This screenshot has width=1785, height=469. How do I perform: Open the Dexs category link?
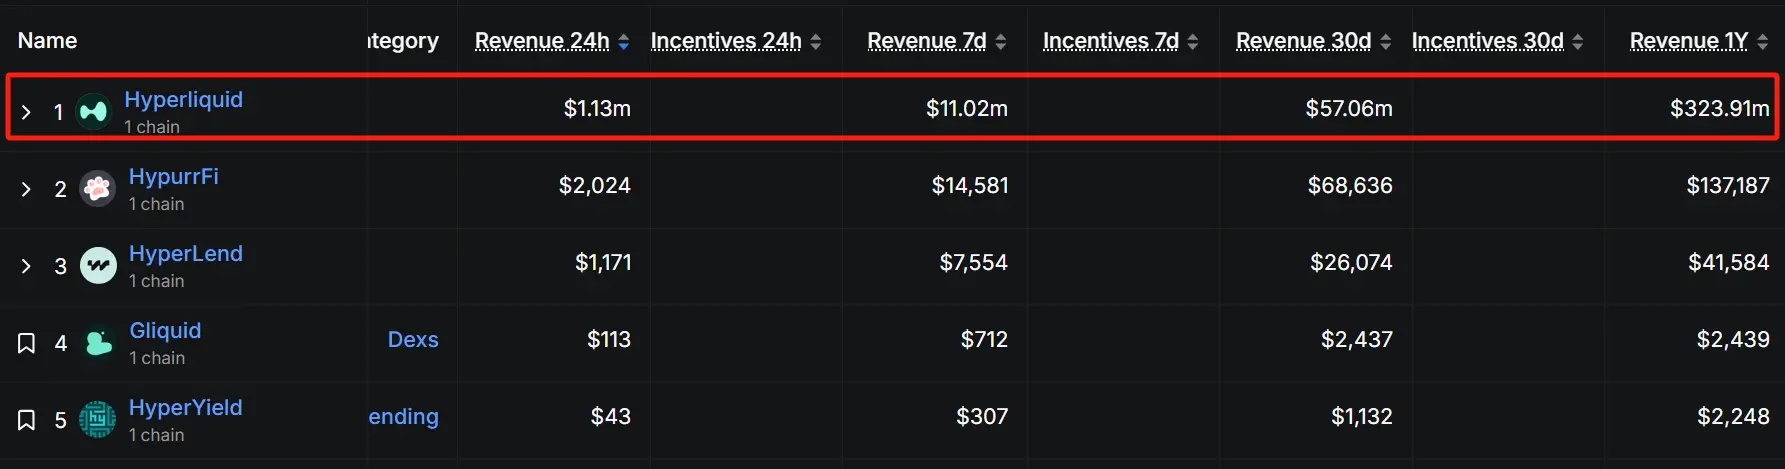tap(413, 339)
